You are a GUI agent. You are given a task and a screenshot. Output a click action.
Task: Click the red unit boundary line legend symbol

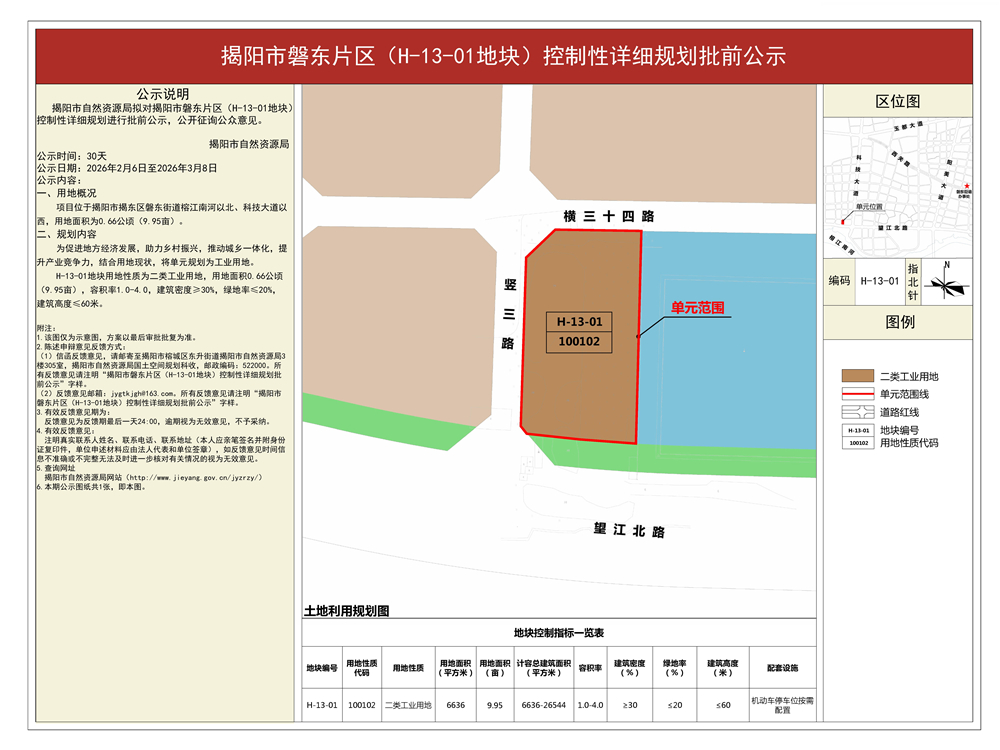tap(857, 394)
